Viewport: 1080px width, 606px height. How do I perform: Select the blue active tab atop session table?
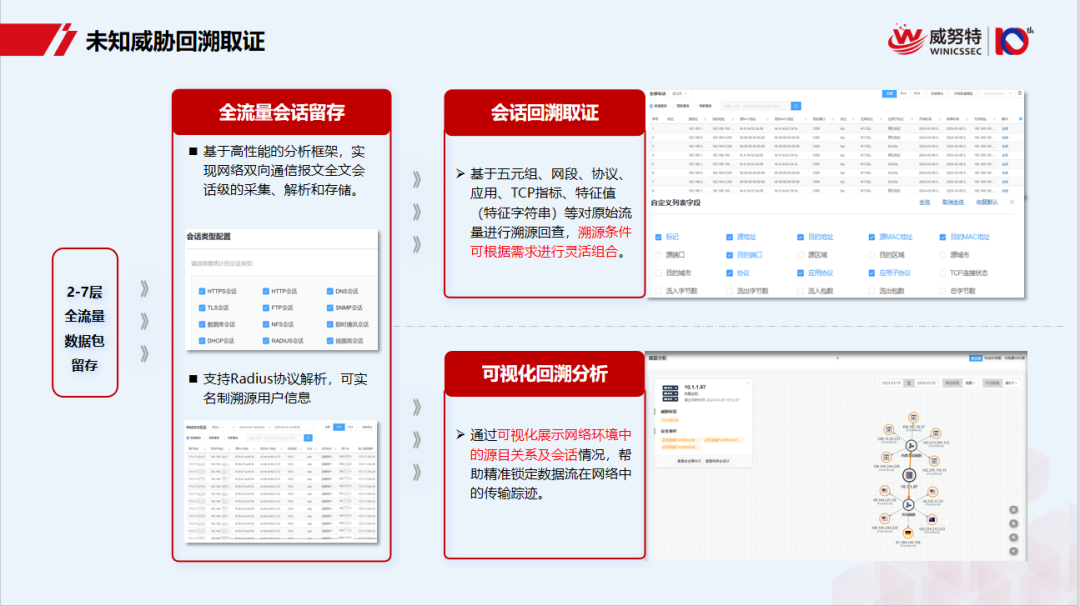(x=889, y=94)
